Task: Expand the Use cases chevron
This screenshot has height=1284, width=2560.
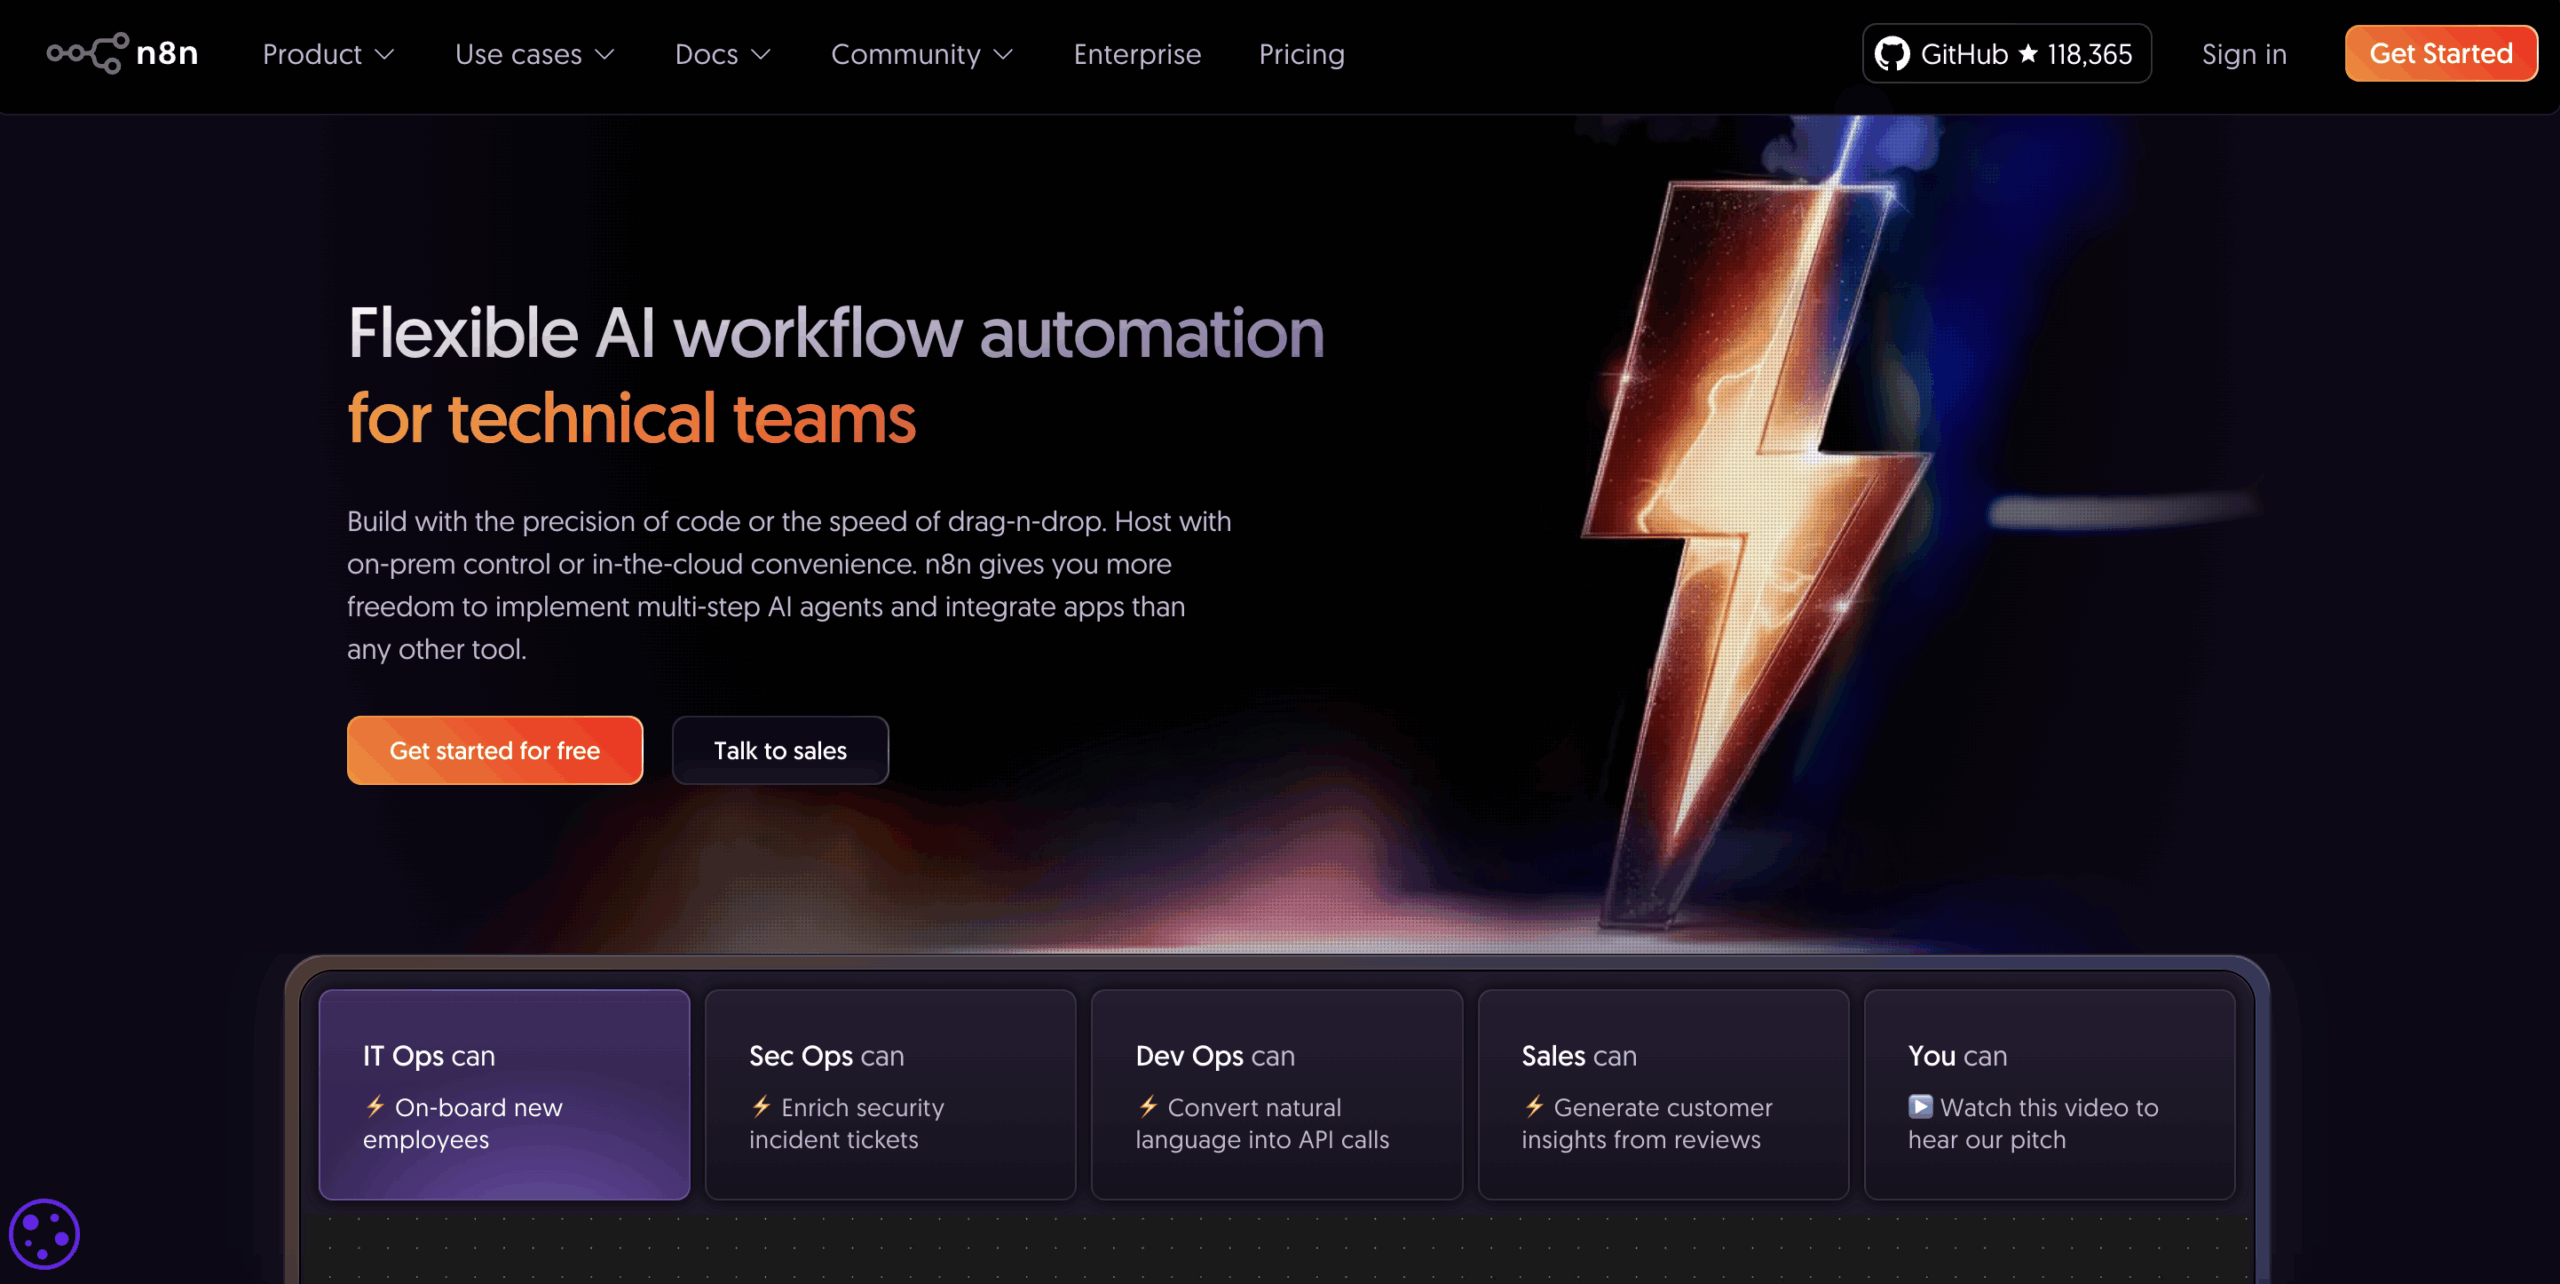Action: 605,54
